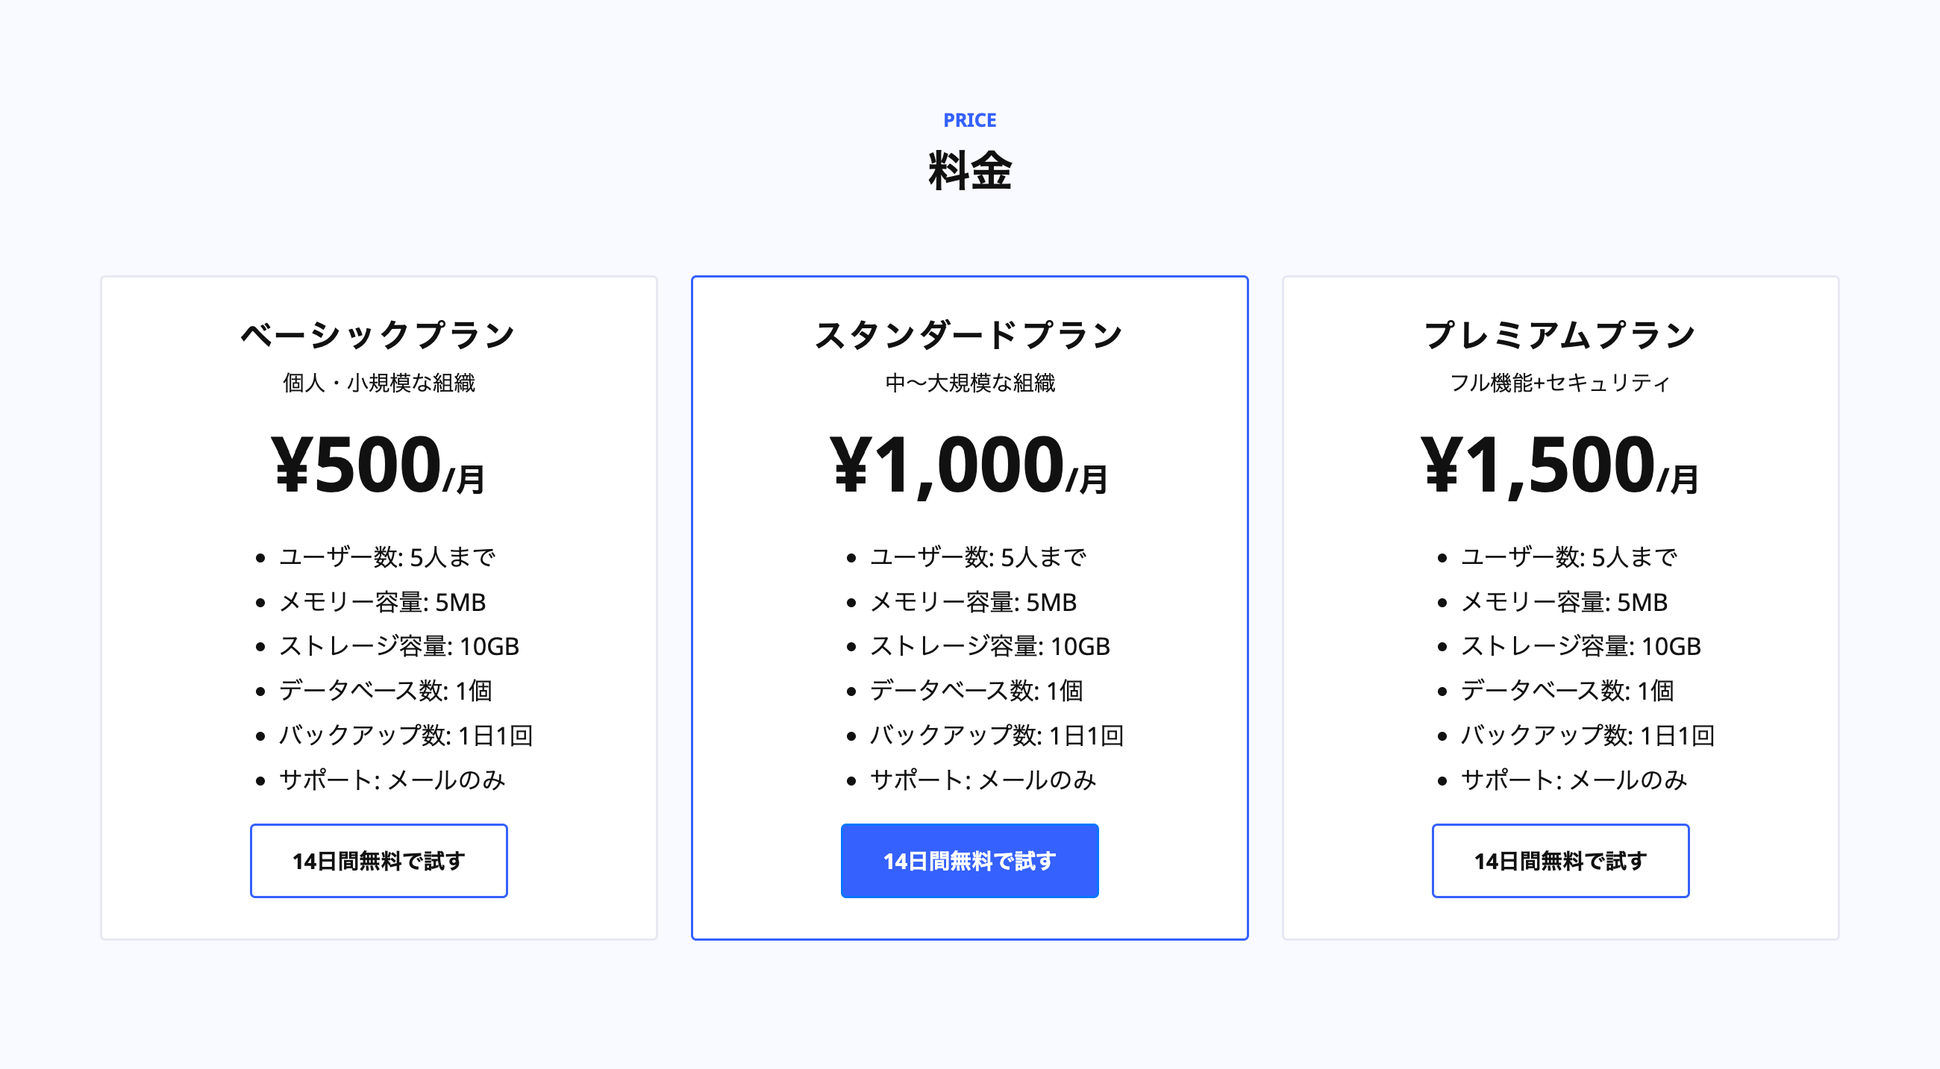Click the プレミアムプラン trial button
1940x1069 pixels.
click(1559, 860)
